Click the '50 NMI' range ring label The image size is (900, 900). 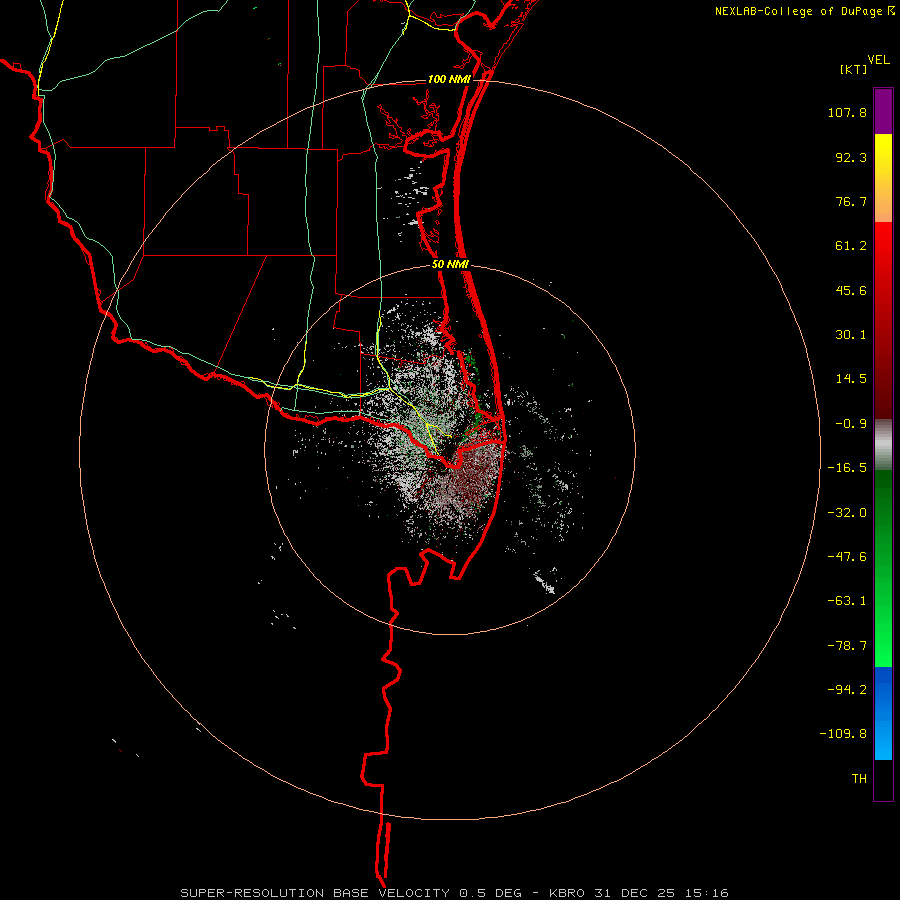pyautogui.click(x=450, y=265)
